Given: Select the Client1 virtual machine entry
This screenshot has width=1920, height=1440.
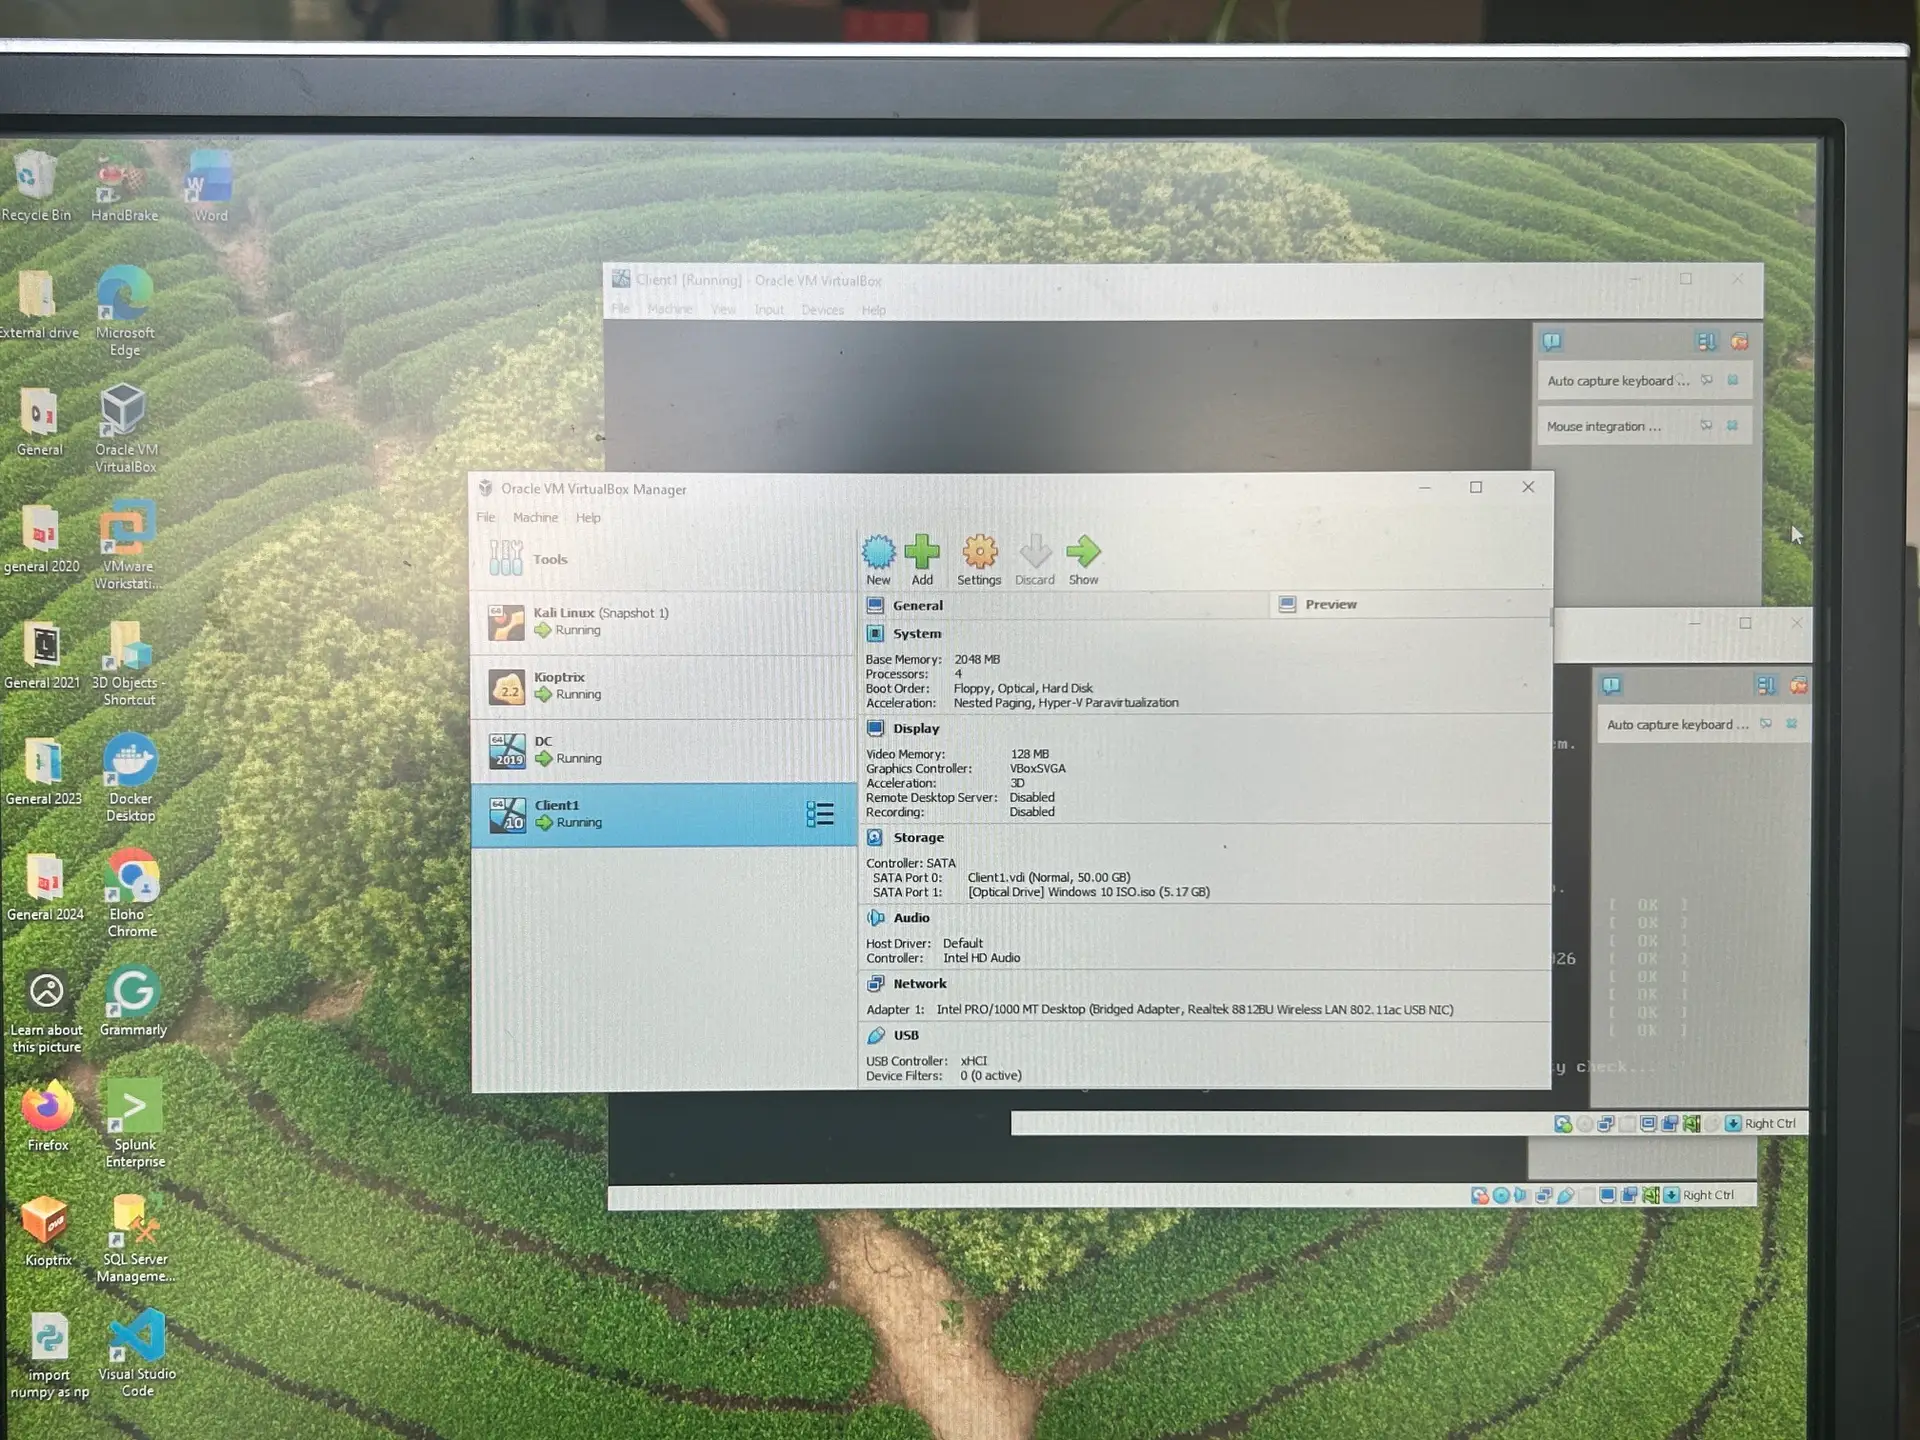Looking at the screenshot, I should tap(663, 814).
